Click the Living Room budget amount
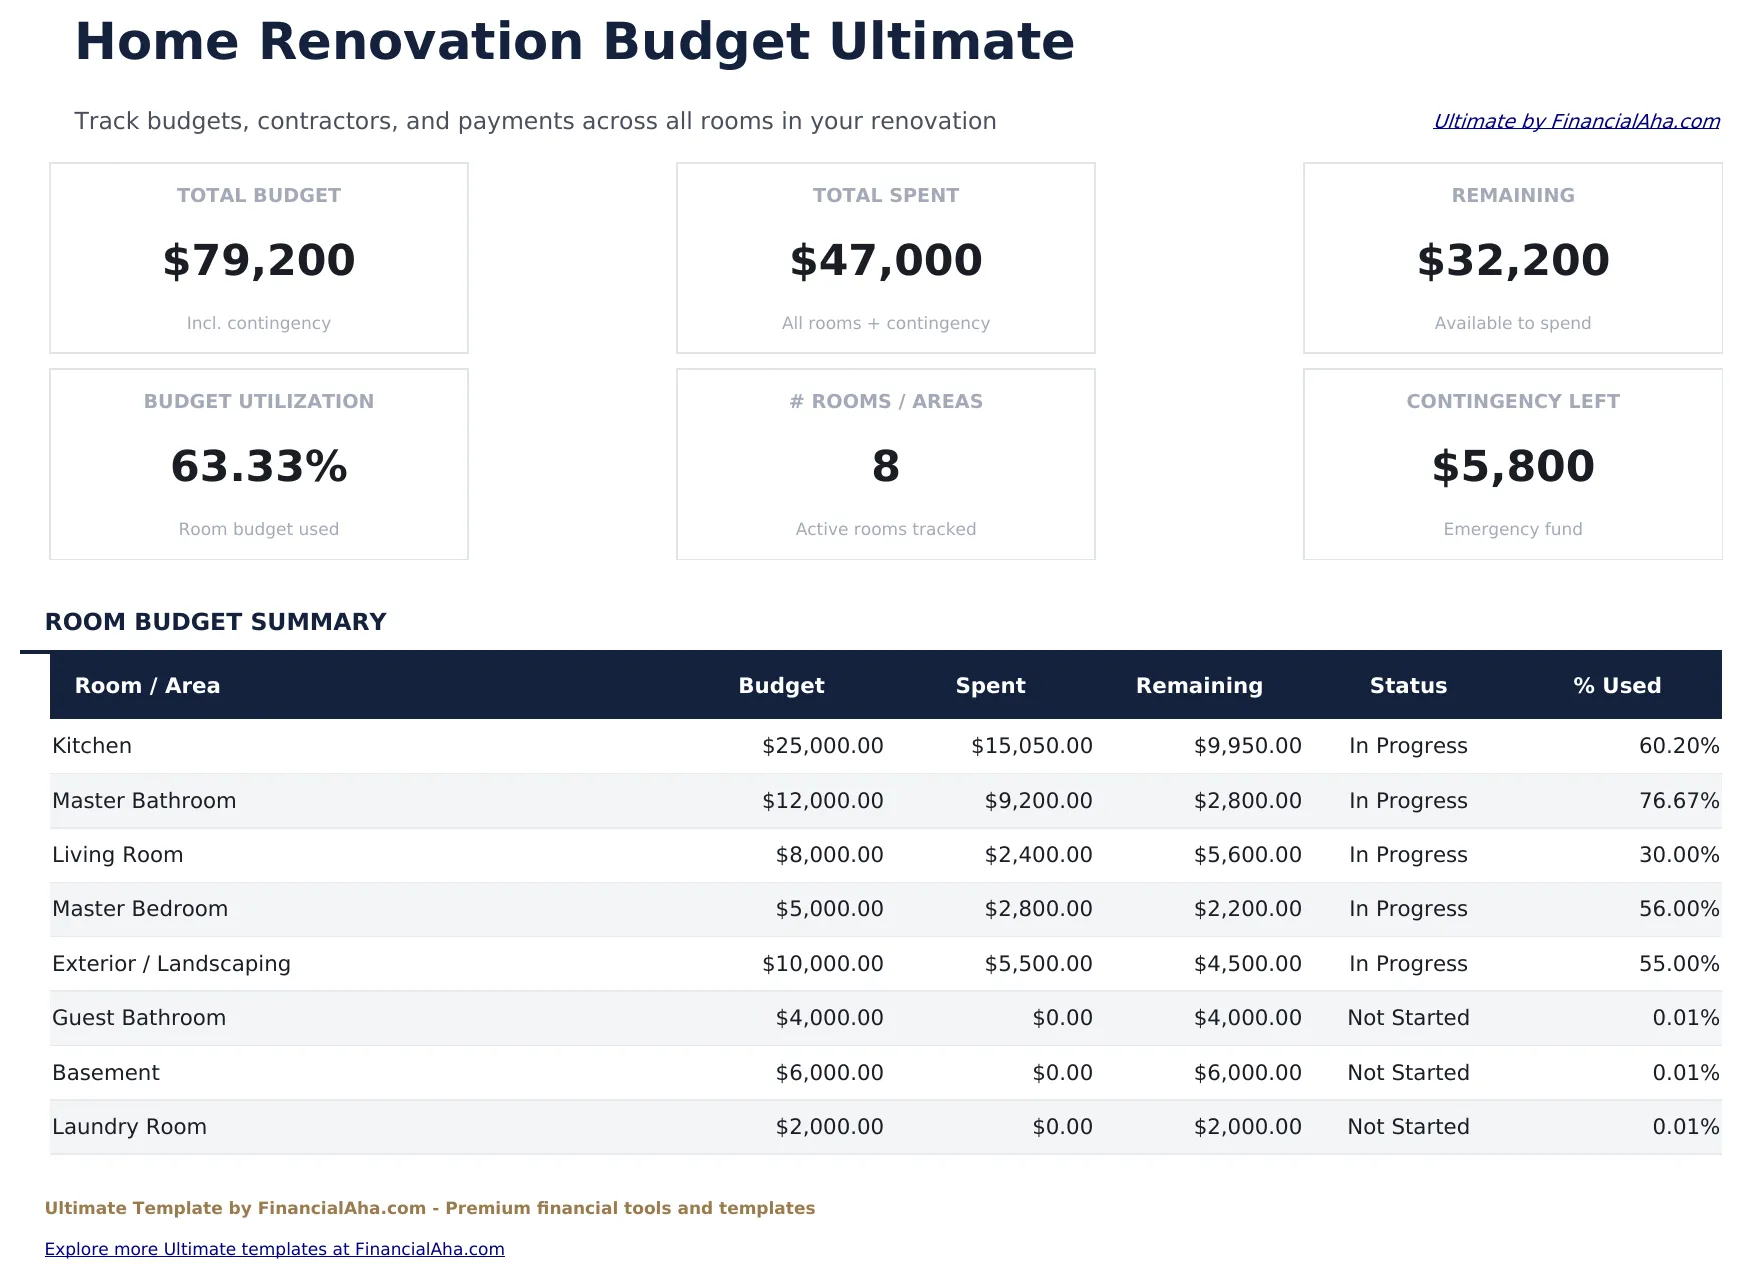 pos(830,854)
